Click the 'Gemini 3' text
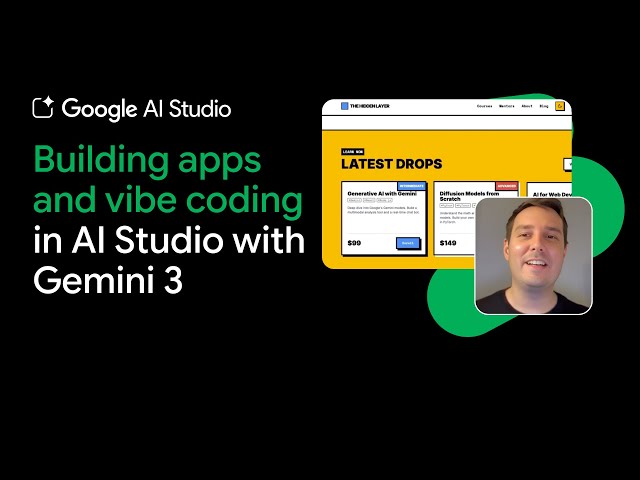Screen dimensions: 640x480 [108, 280]
